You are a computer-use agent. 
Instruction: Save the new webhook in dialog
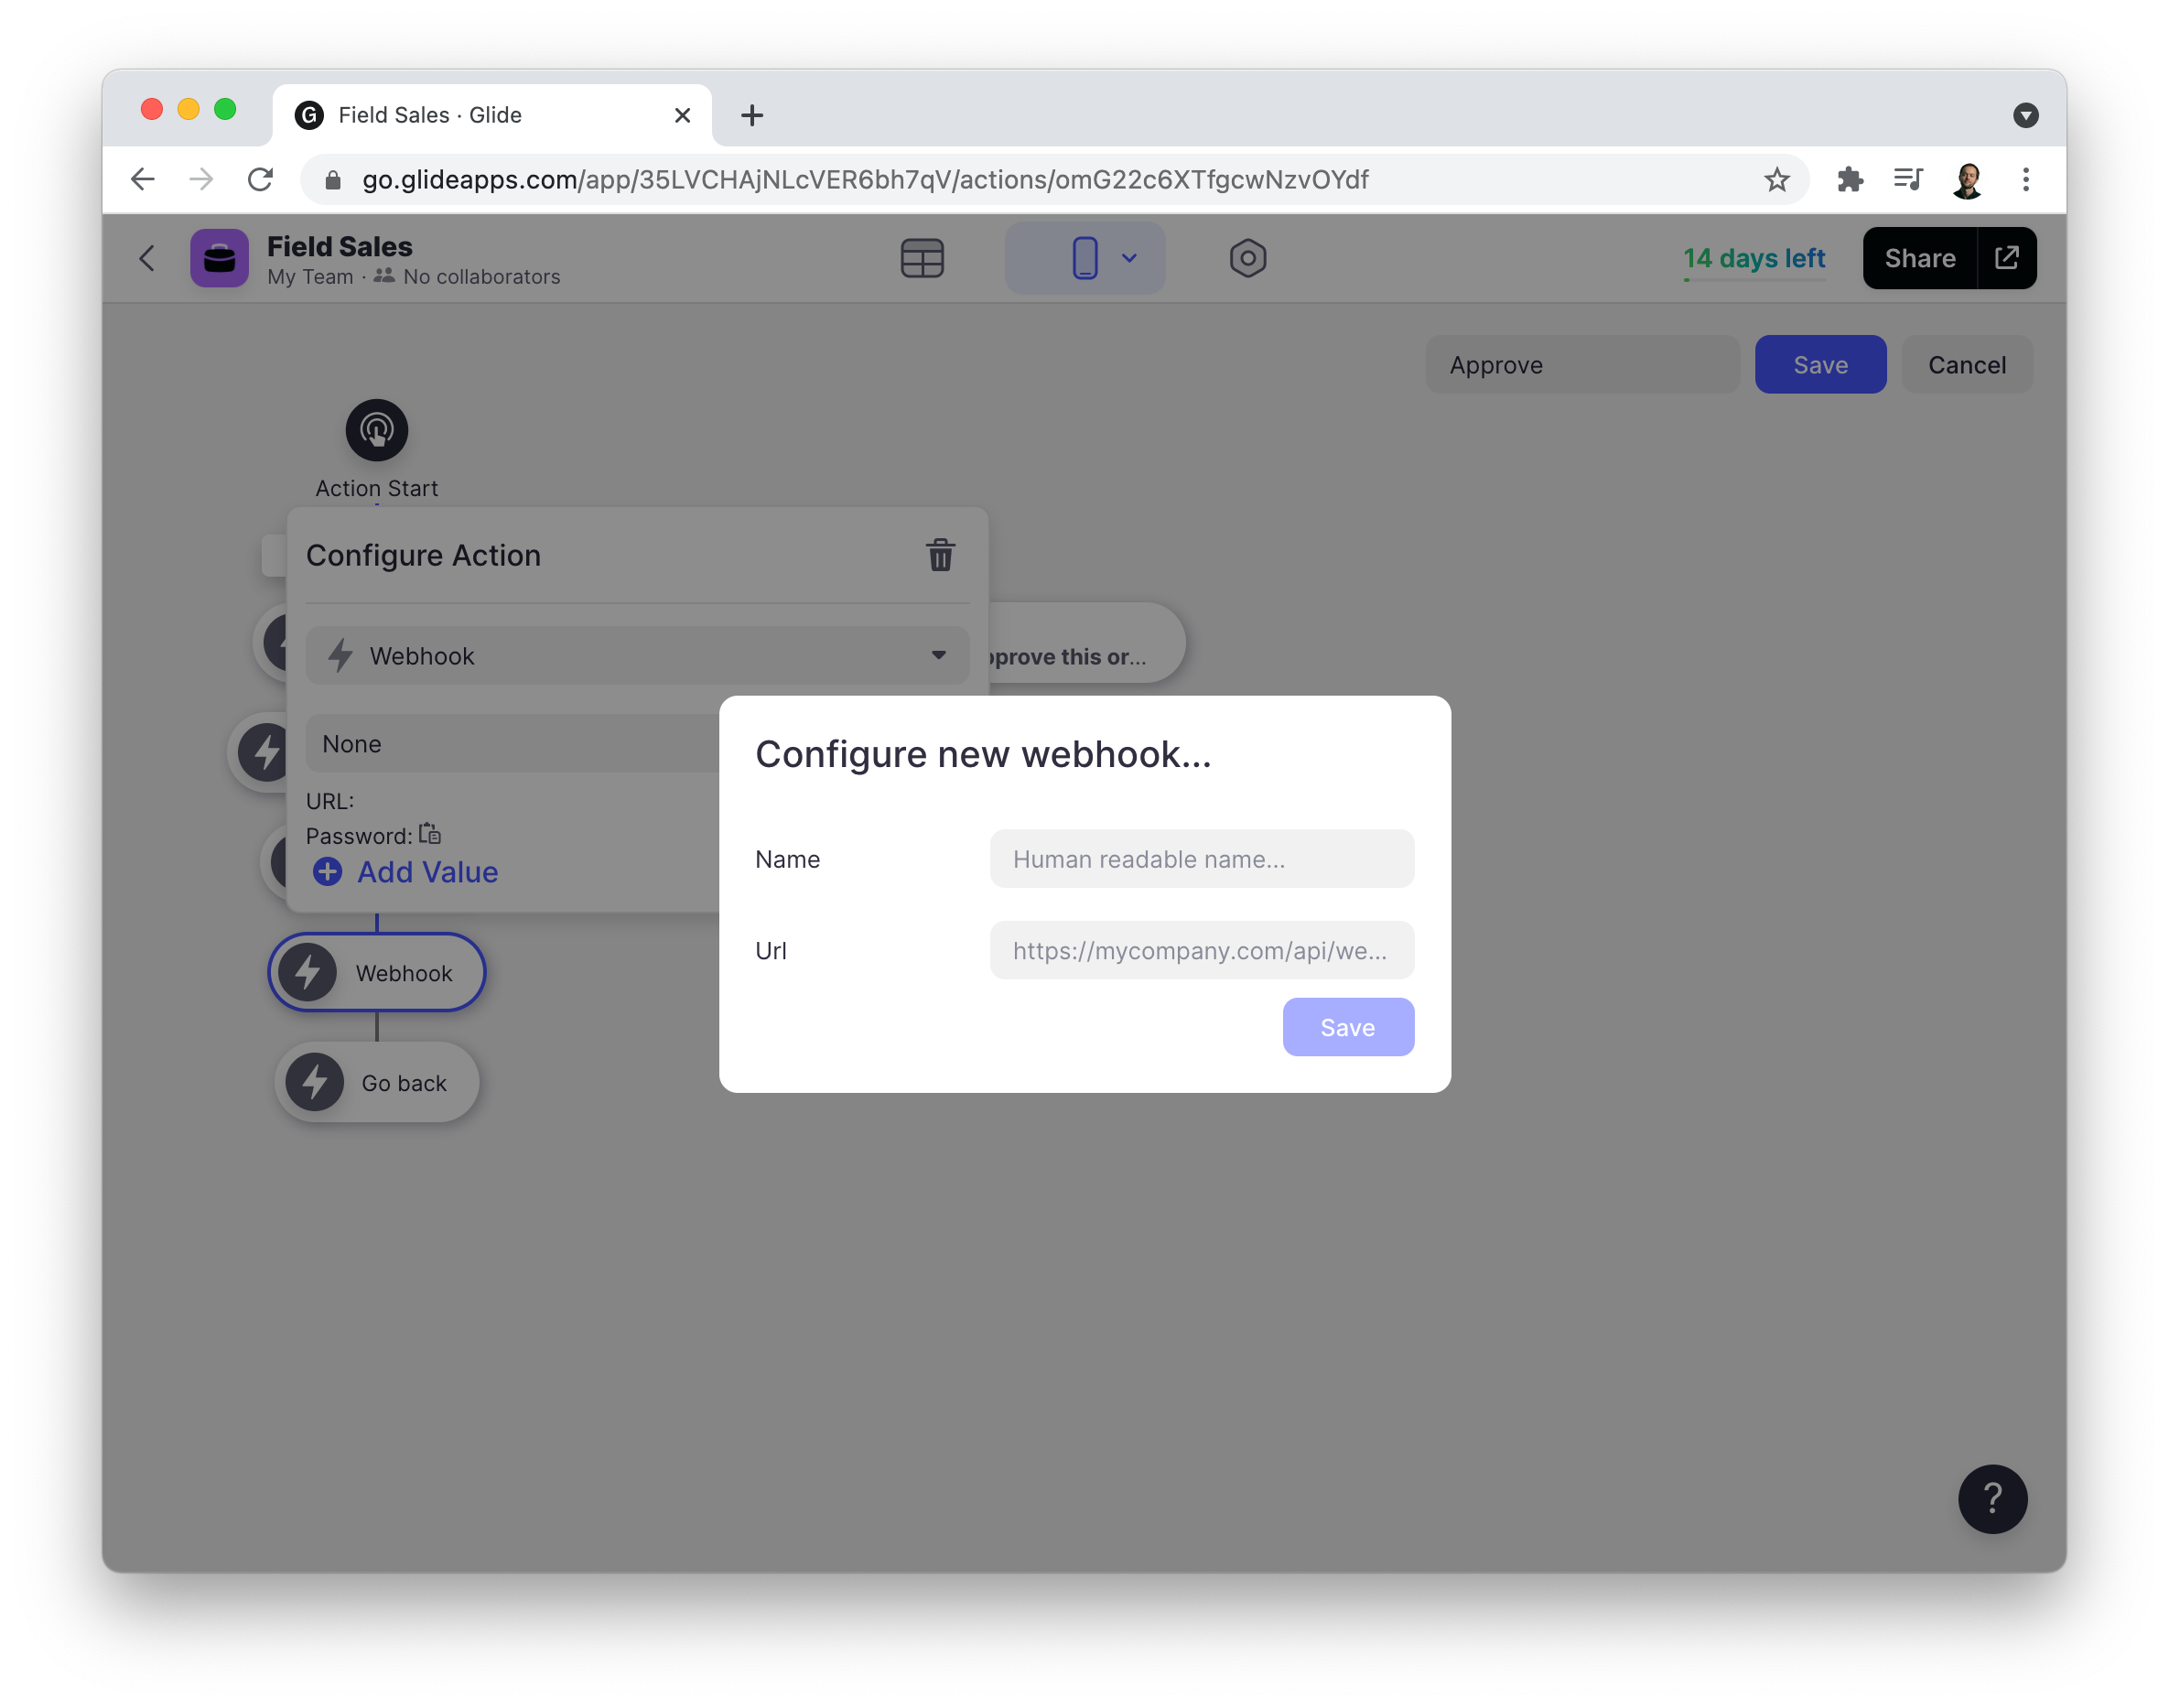(x=1347, y=1027)
